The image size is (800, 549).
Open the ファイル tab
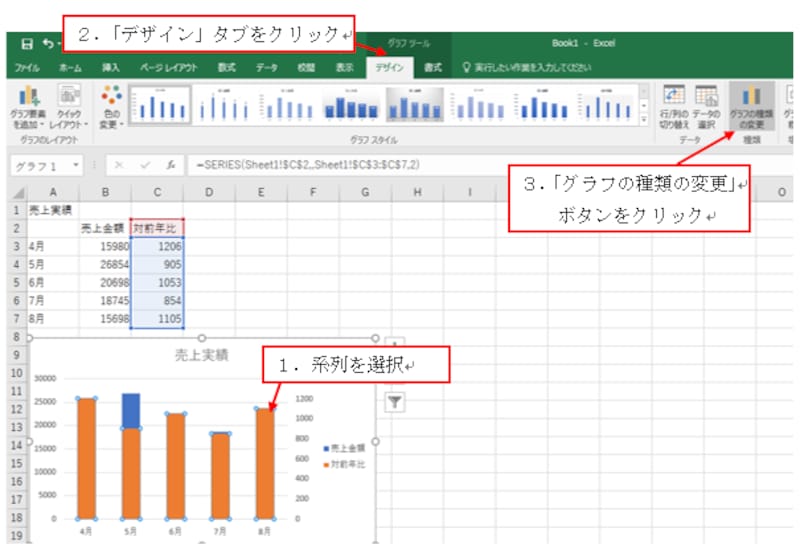tap(27, 67)
